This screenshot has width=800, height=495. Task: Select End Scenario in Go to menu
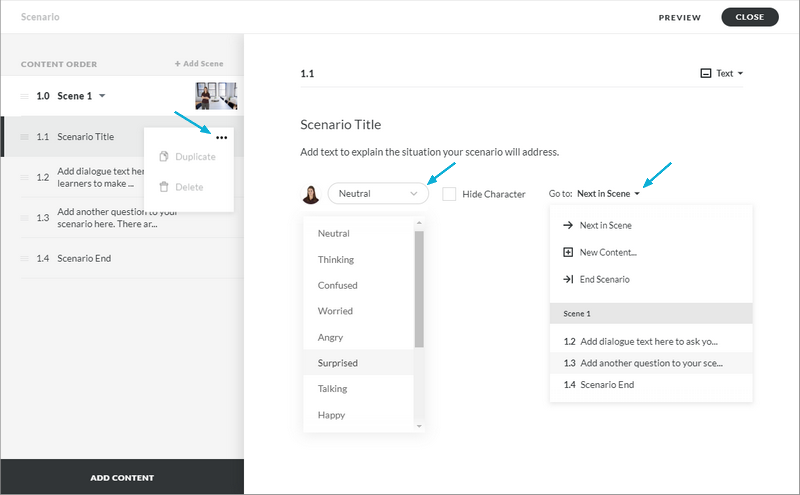[651, 279]
